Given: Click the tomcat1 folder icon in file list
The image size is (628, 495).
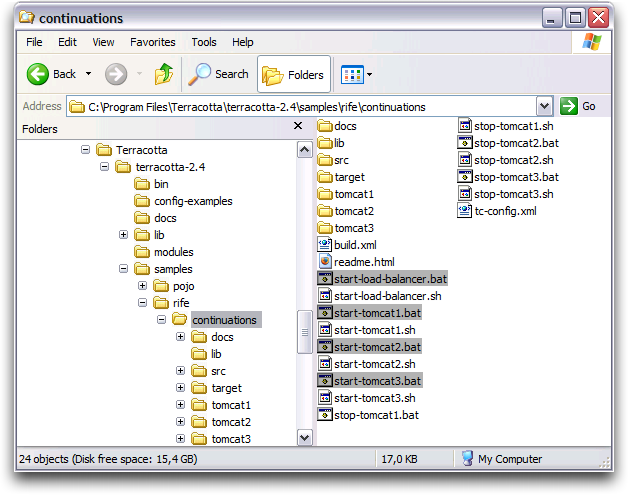Looking at the screenshot, I should 325,194.
